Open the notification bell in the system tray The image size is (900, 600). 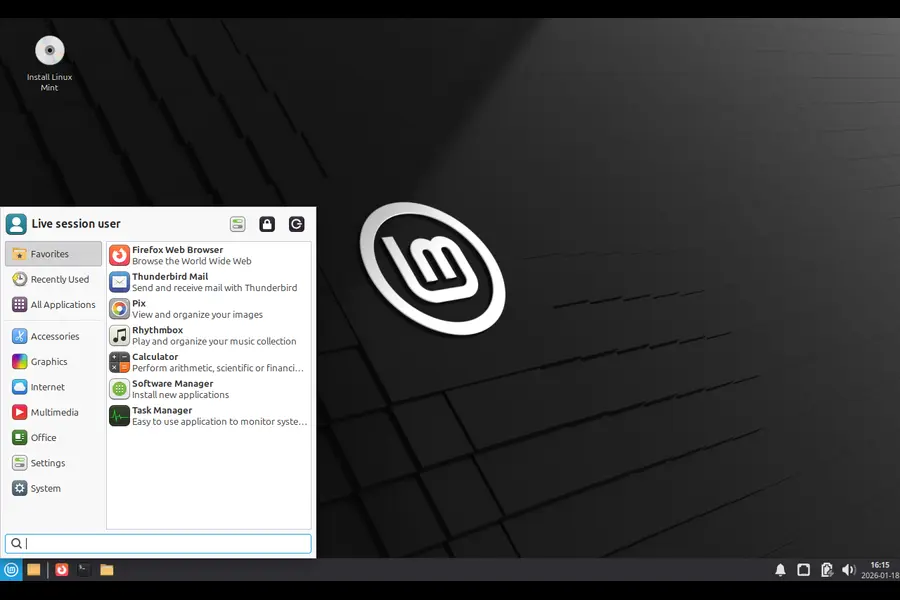[x=780, y=569]
